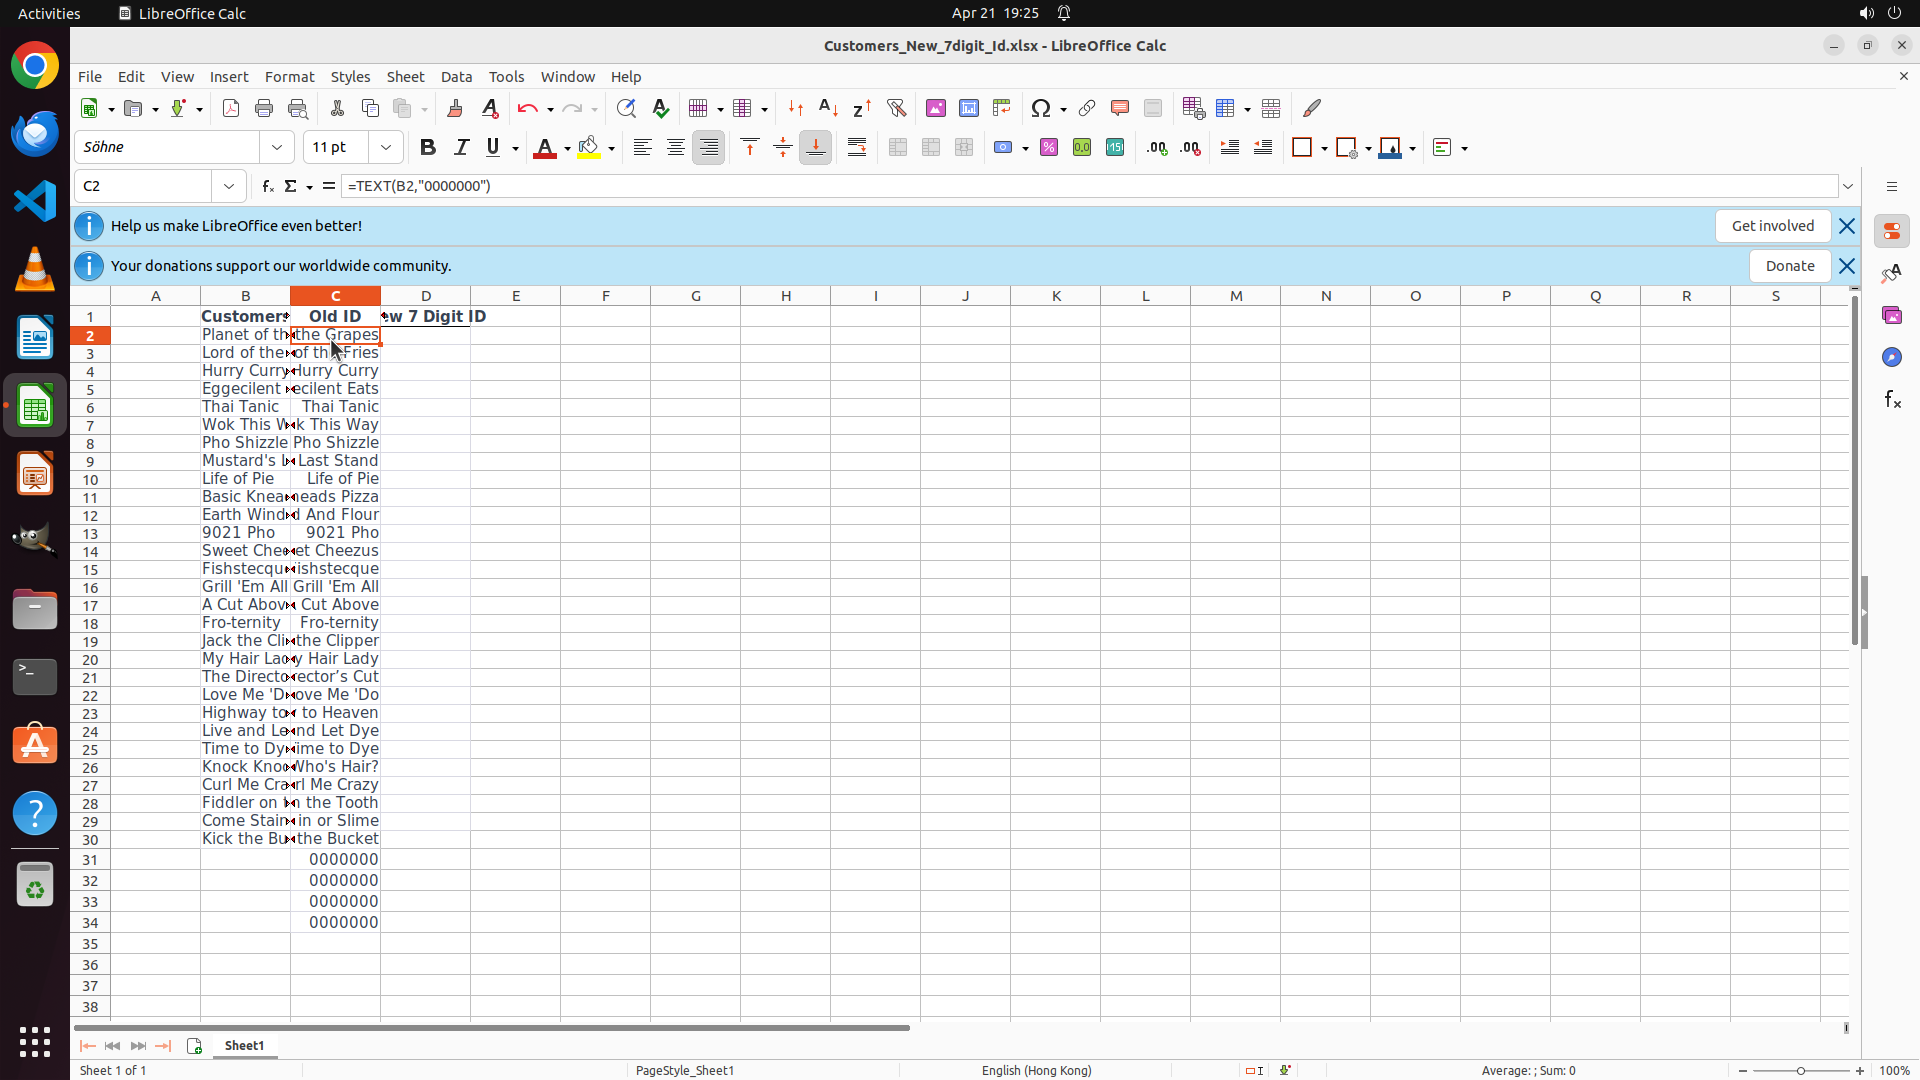The image size is (1920, 1080).
Task: Click the Print icon in toolbar
Action: click(x=264, y=108)
